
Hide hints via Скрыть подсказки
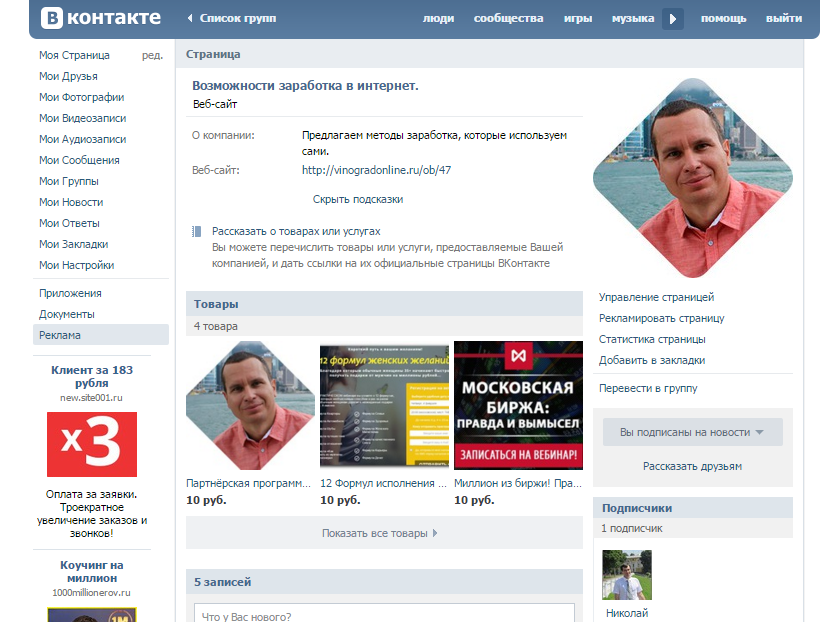[x=358, y=199]
